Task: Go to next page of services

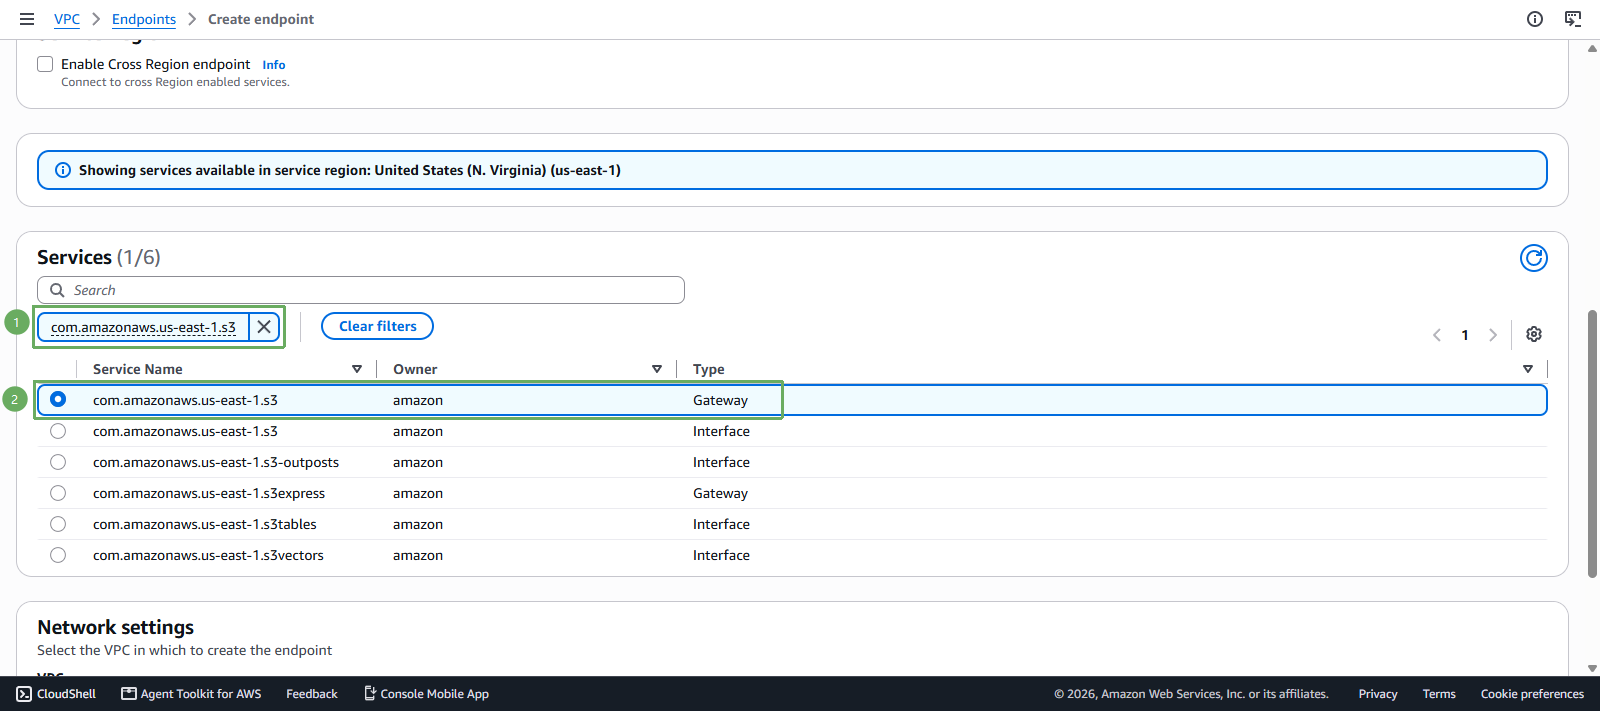Action: (1493, 335)
